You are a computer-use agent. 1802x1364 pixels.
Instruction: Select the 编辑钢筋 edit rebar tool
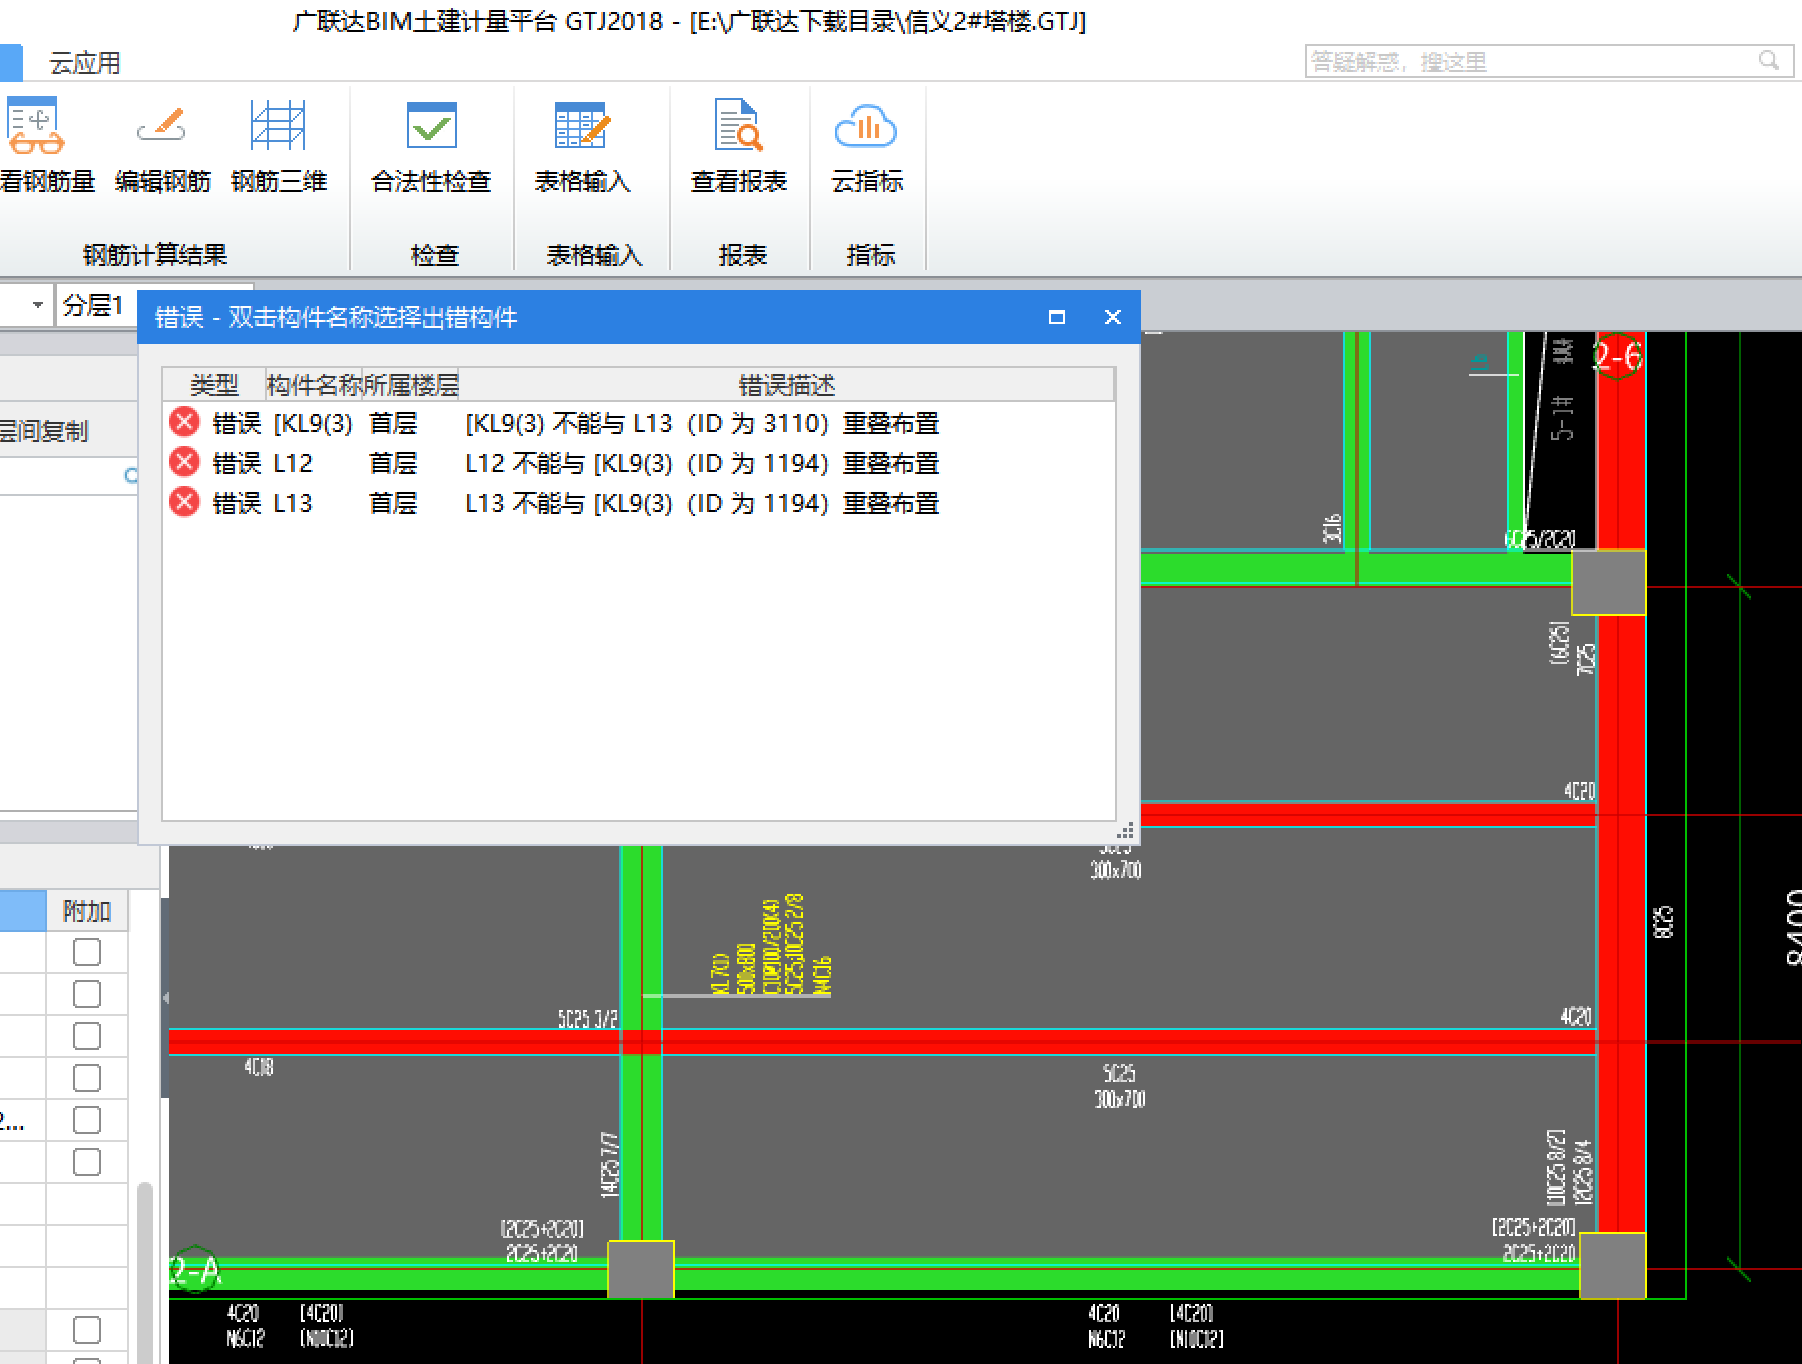point(162,146)
